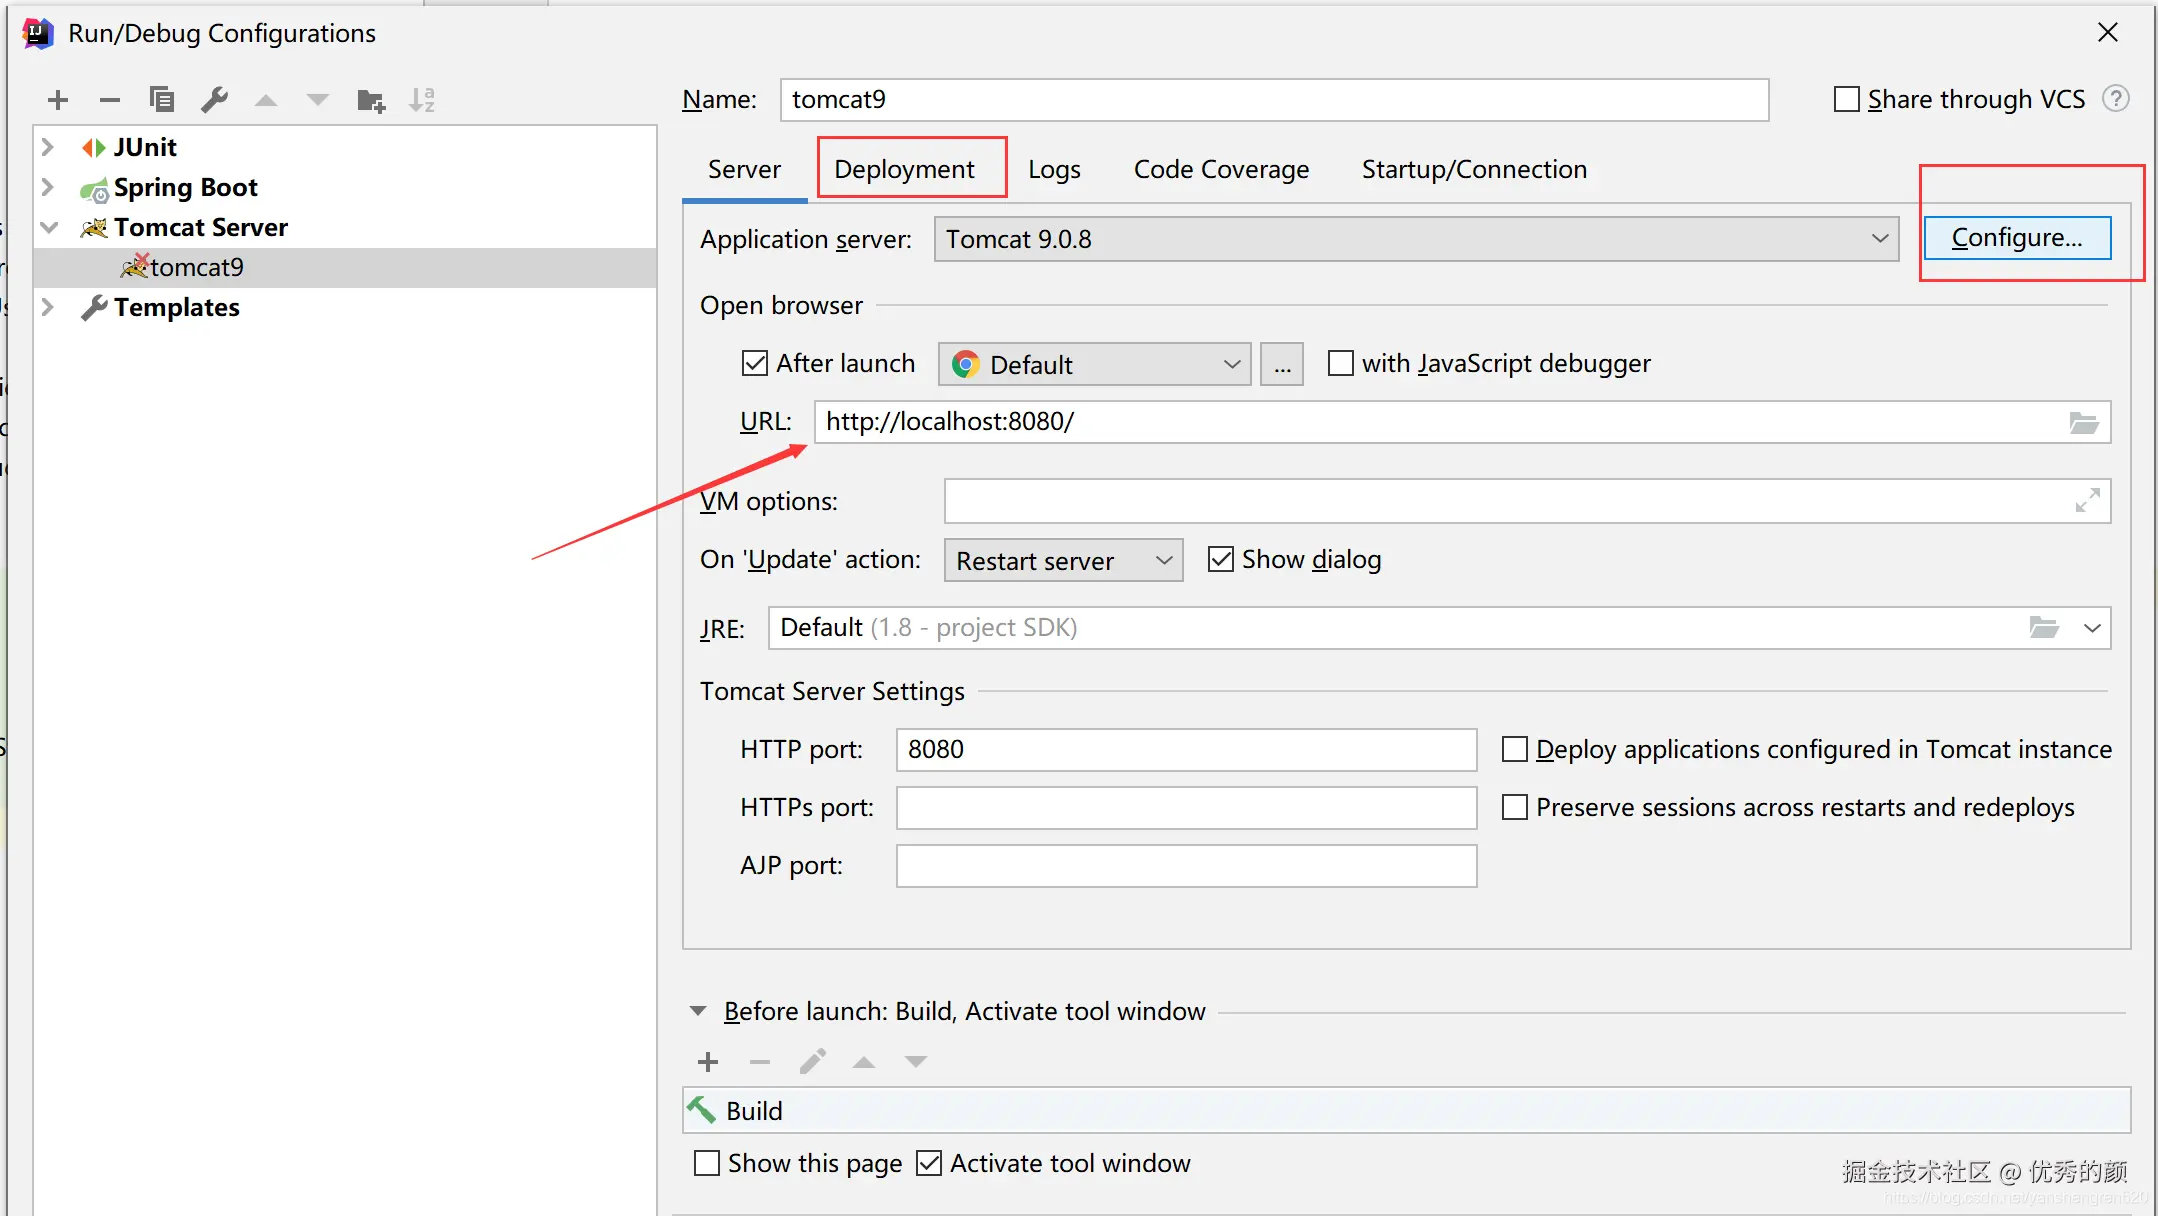Click the remove configuration minus icon
2158x1216 pixels.
tap(110, 100)
